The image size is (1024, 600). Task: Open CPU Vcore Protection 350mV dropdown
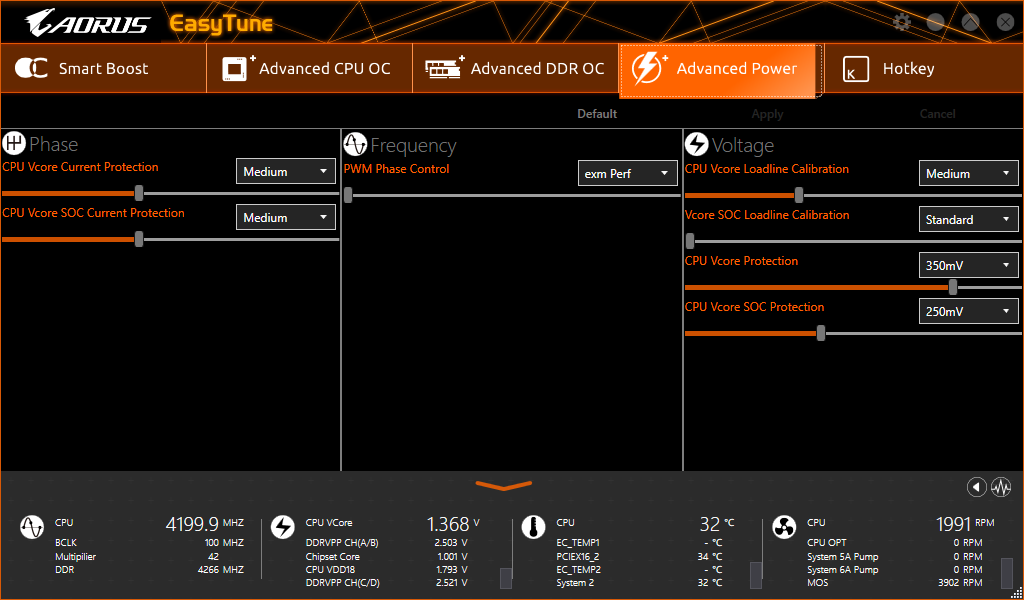coord(968,266)
